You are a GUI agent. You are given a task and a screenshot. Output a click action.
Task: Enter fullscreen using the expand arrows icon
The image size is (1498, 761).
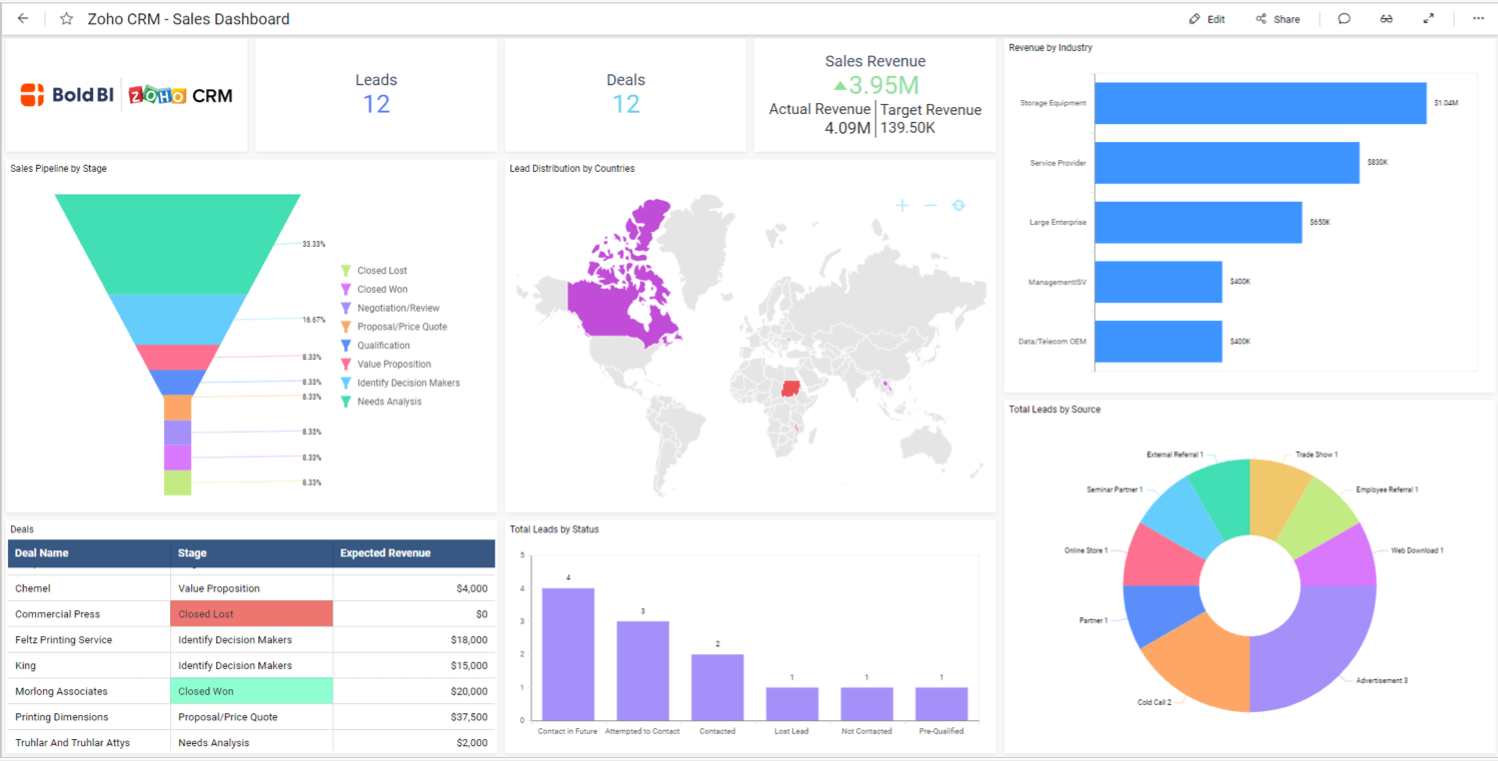click(x=1428, y=18)
